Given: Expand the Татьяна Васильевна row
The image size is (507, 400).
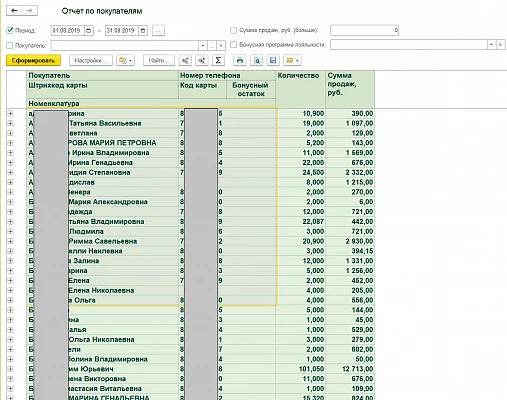Looking at the screenshot, I should point(11,123).
